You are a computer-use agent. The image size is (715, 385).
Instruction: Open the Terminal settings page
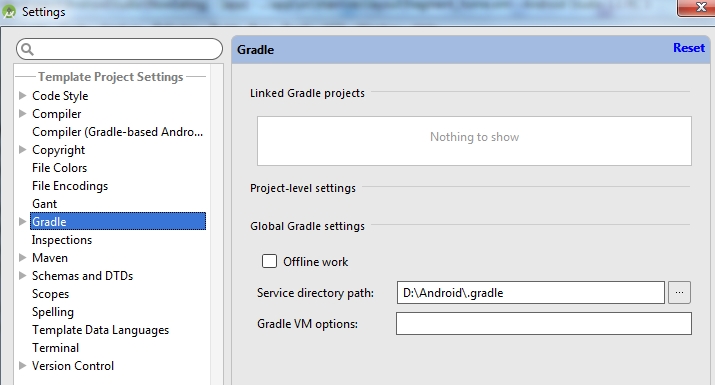coord(55,348)
